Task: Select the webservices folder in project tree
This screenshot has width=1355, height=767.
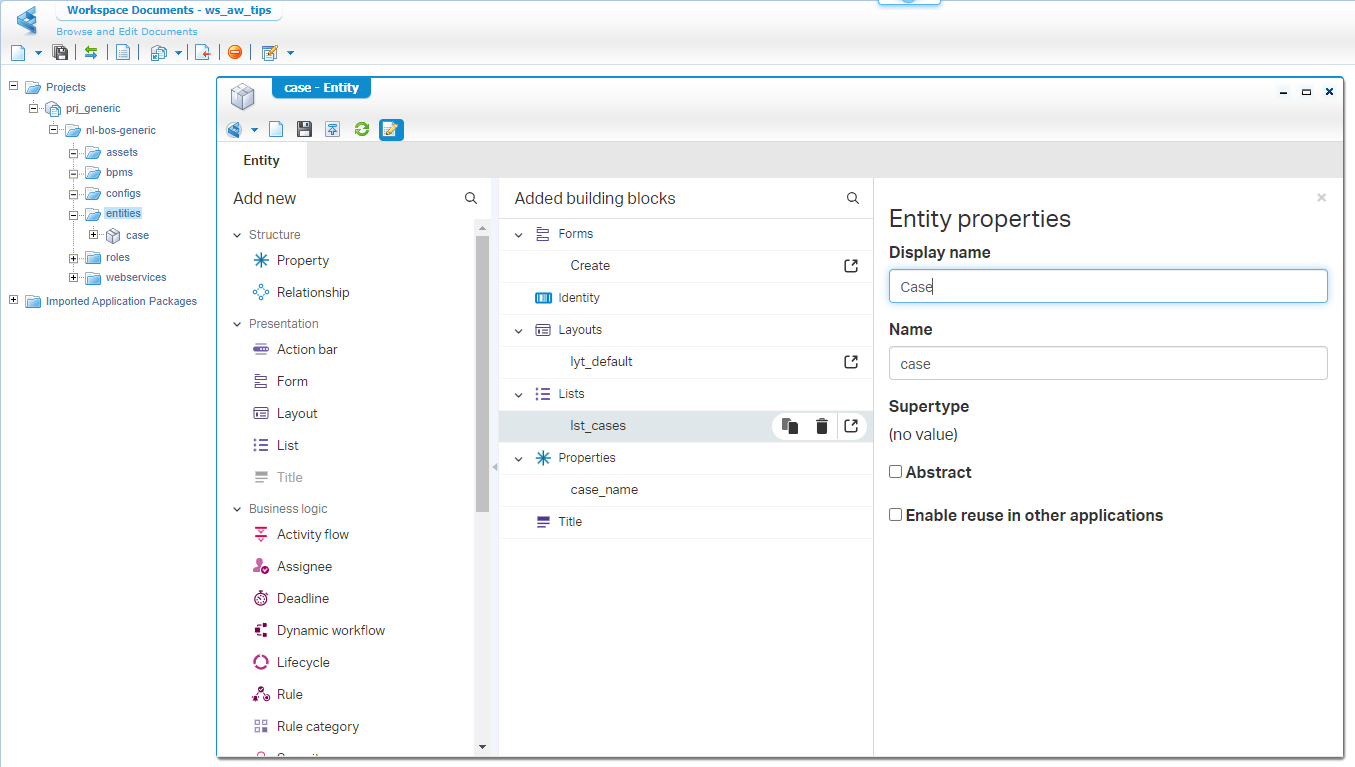Action: click(135, 277)
